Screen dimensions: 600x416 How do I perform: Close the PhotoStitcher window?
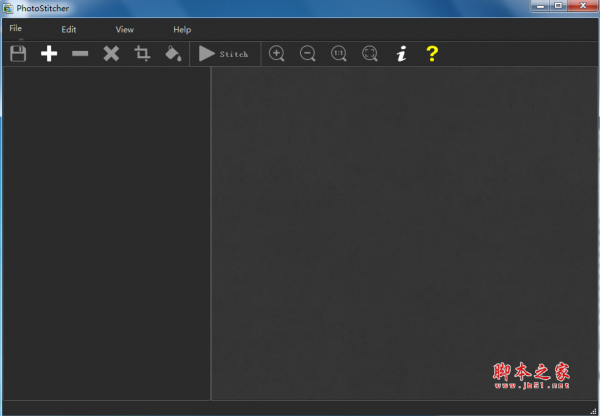583,6
